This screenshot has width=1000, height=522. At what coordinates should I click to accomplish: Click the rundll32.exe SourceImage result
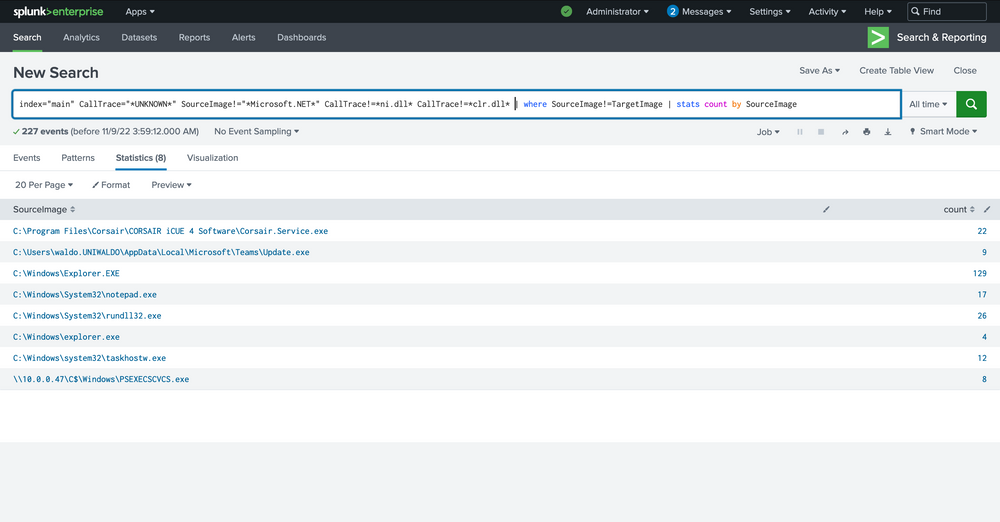[x=87, y=315]
